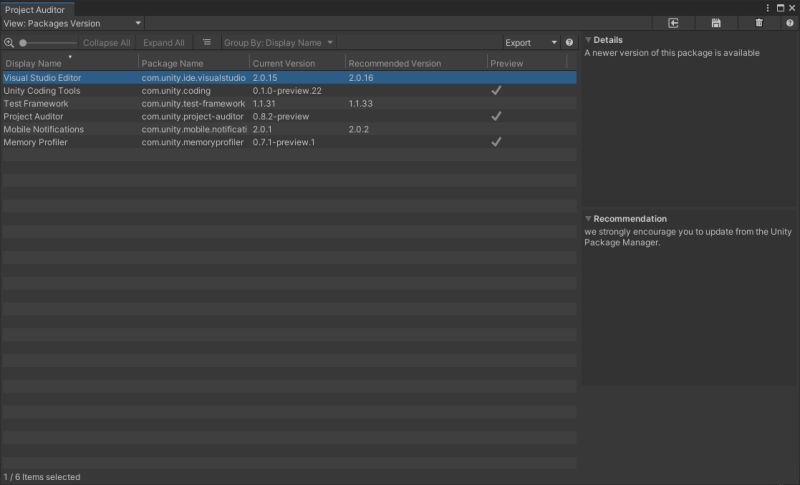Image resolution: width=800 pixels, height=485 pixels.
Task: Click the trash discard icon
Action: 759,23
